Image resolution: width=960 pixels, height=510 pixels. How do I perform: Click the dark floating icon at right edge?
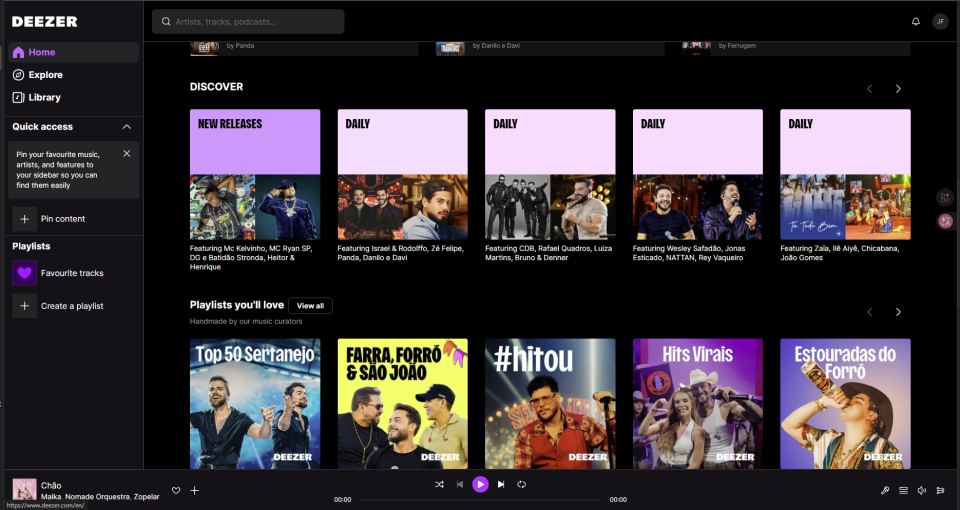pos(945,198)
